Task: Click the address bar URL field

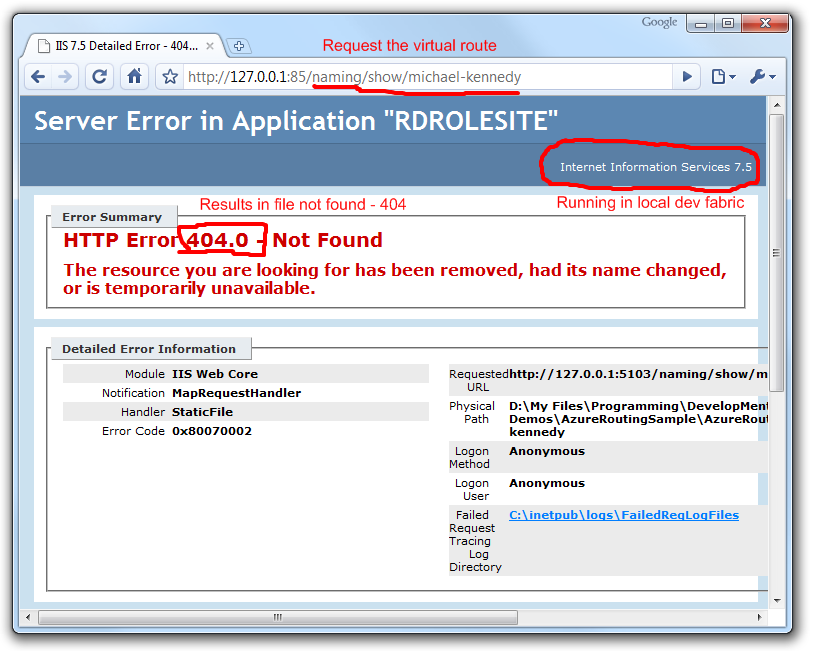Action: point(420,77)
